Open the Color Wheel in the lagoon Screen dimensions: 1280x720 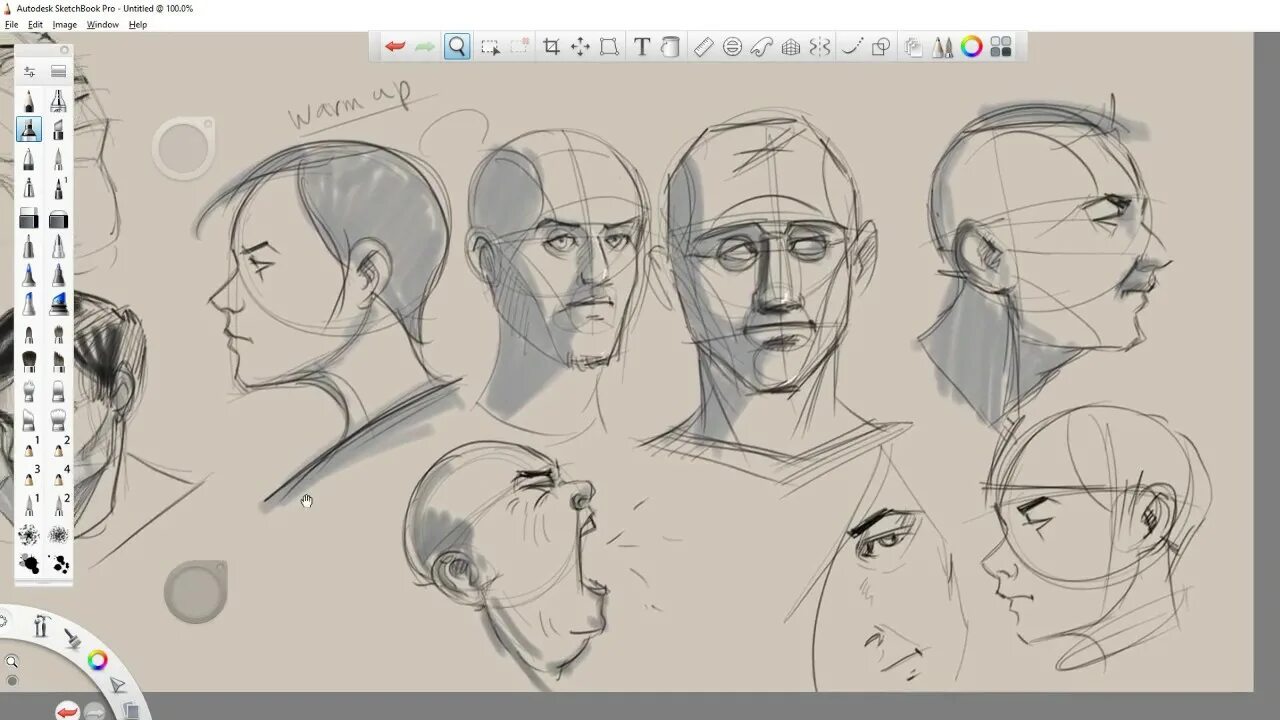(97, 660)
